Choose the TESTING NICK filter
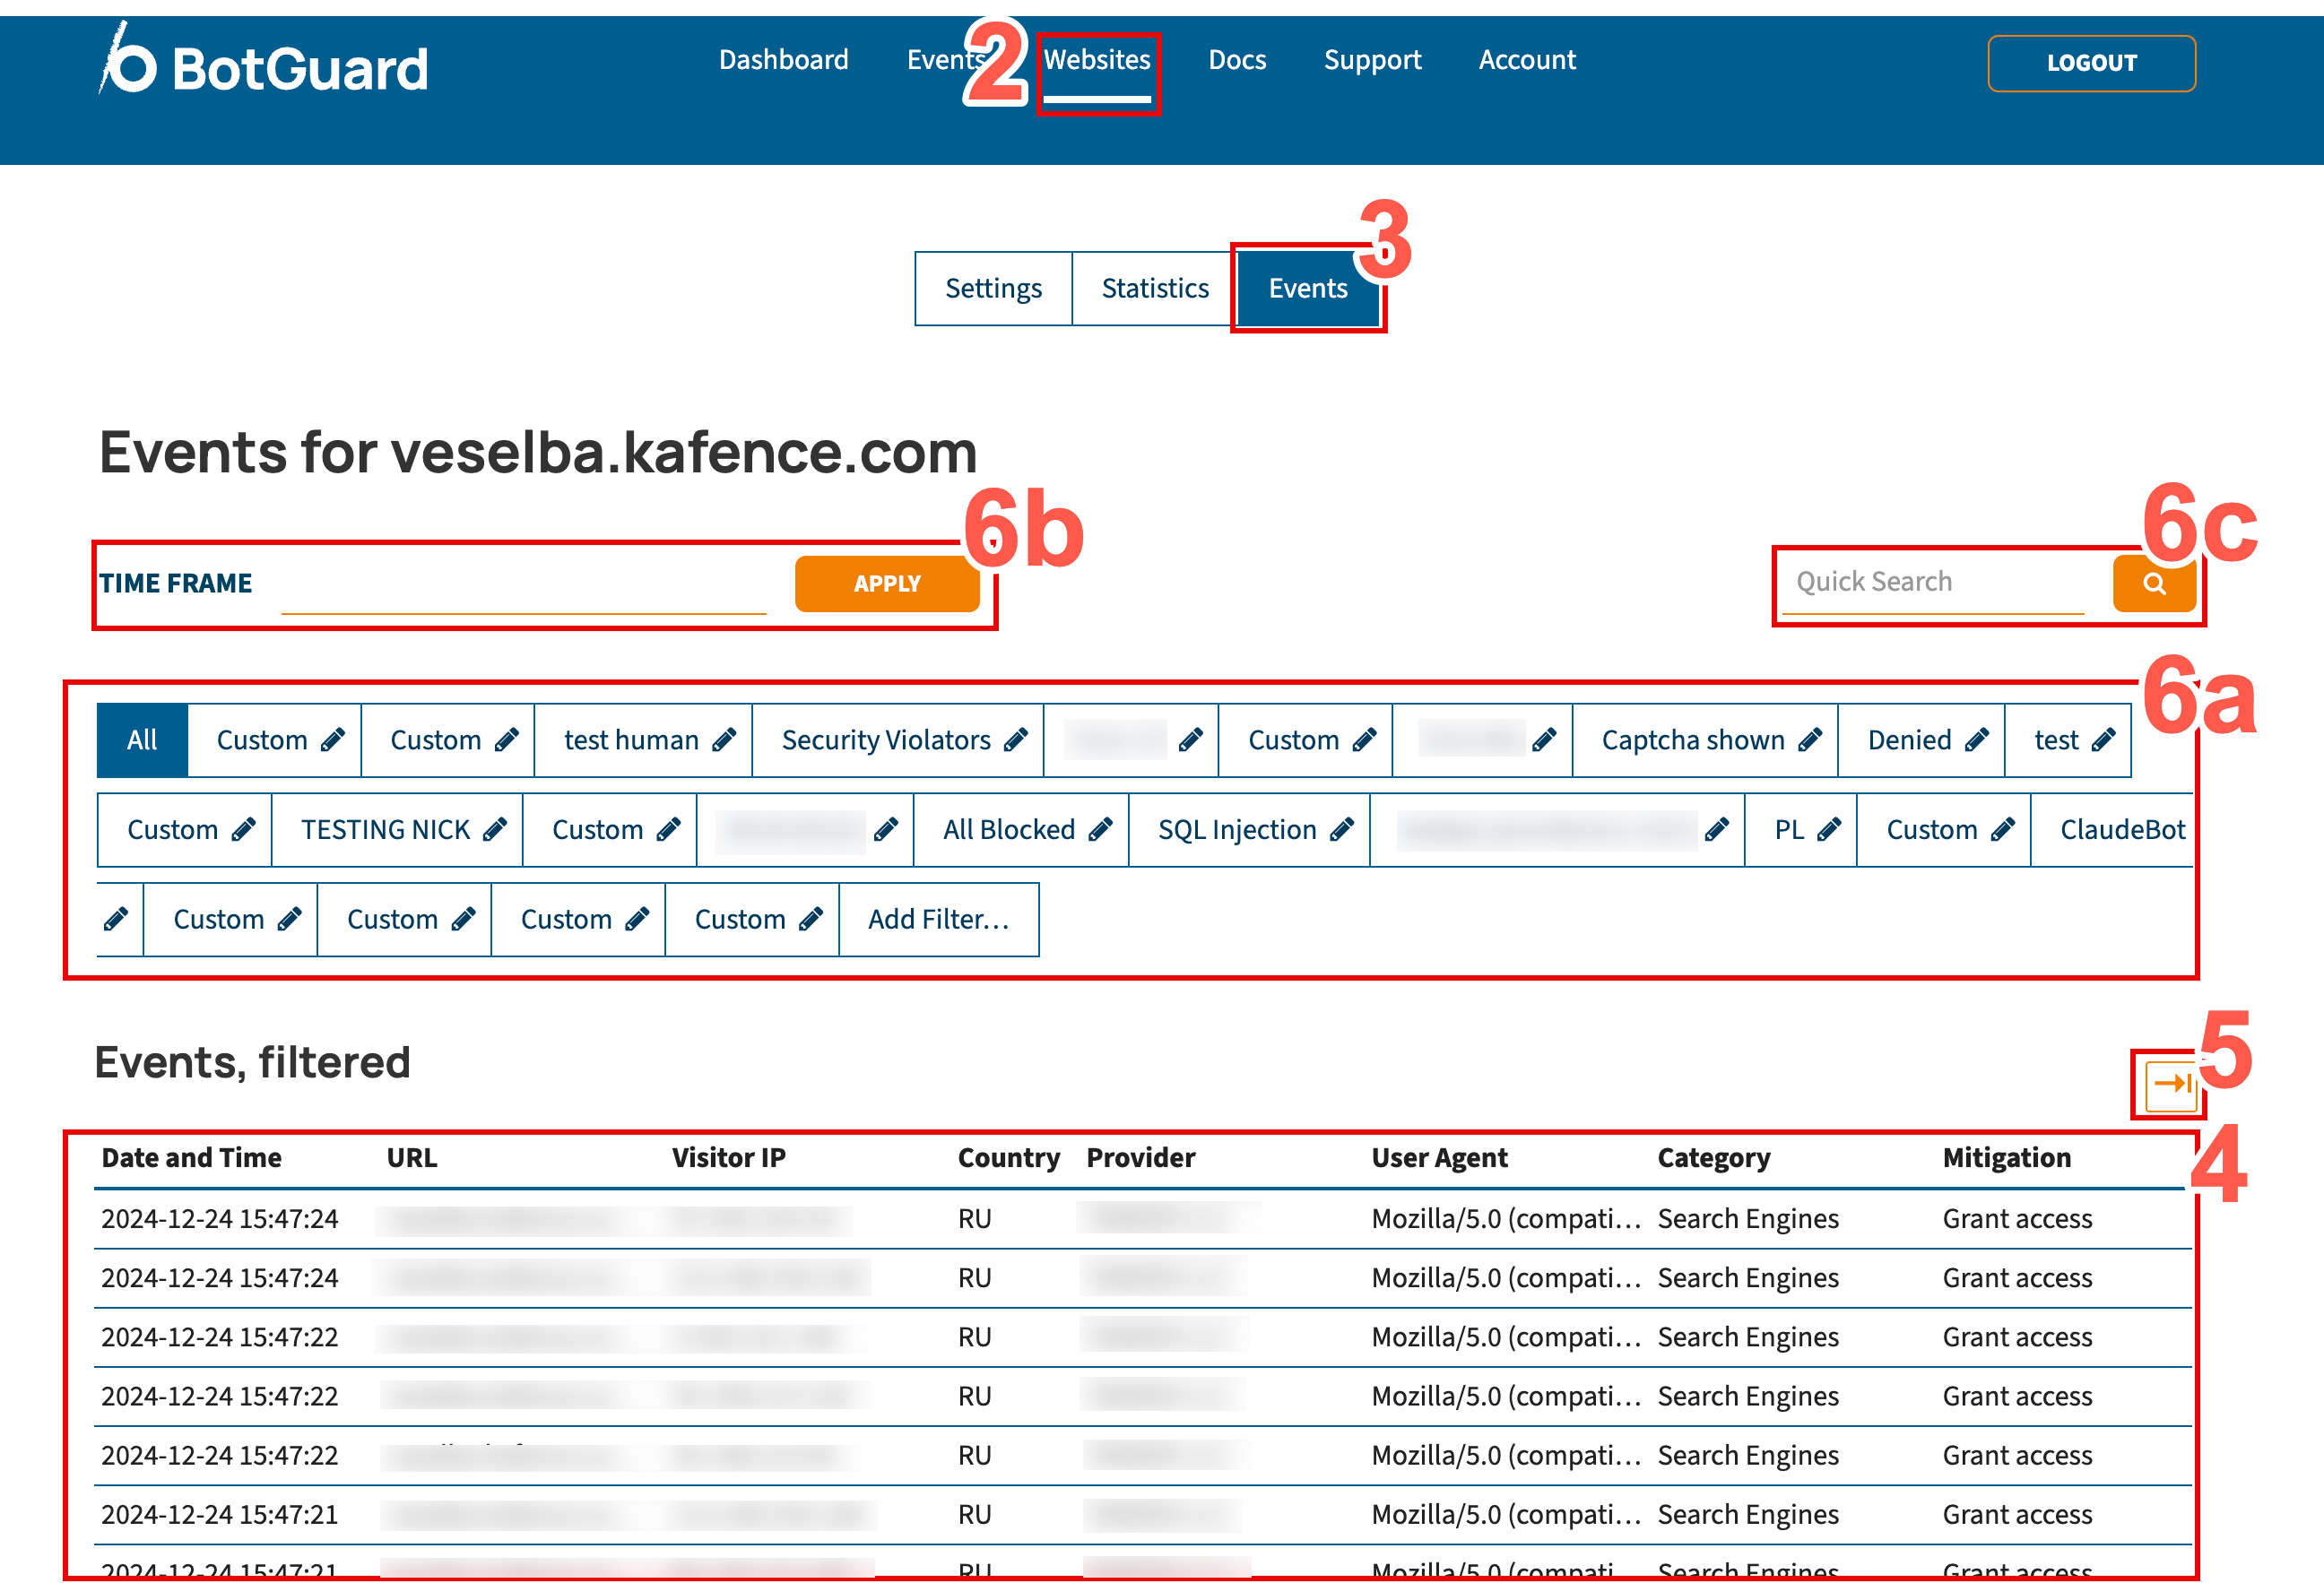The height and width of the screenshot is (1583, 2324). point(386,830)
